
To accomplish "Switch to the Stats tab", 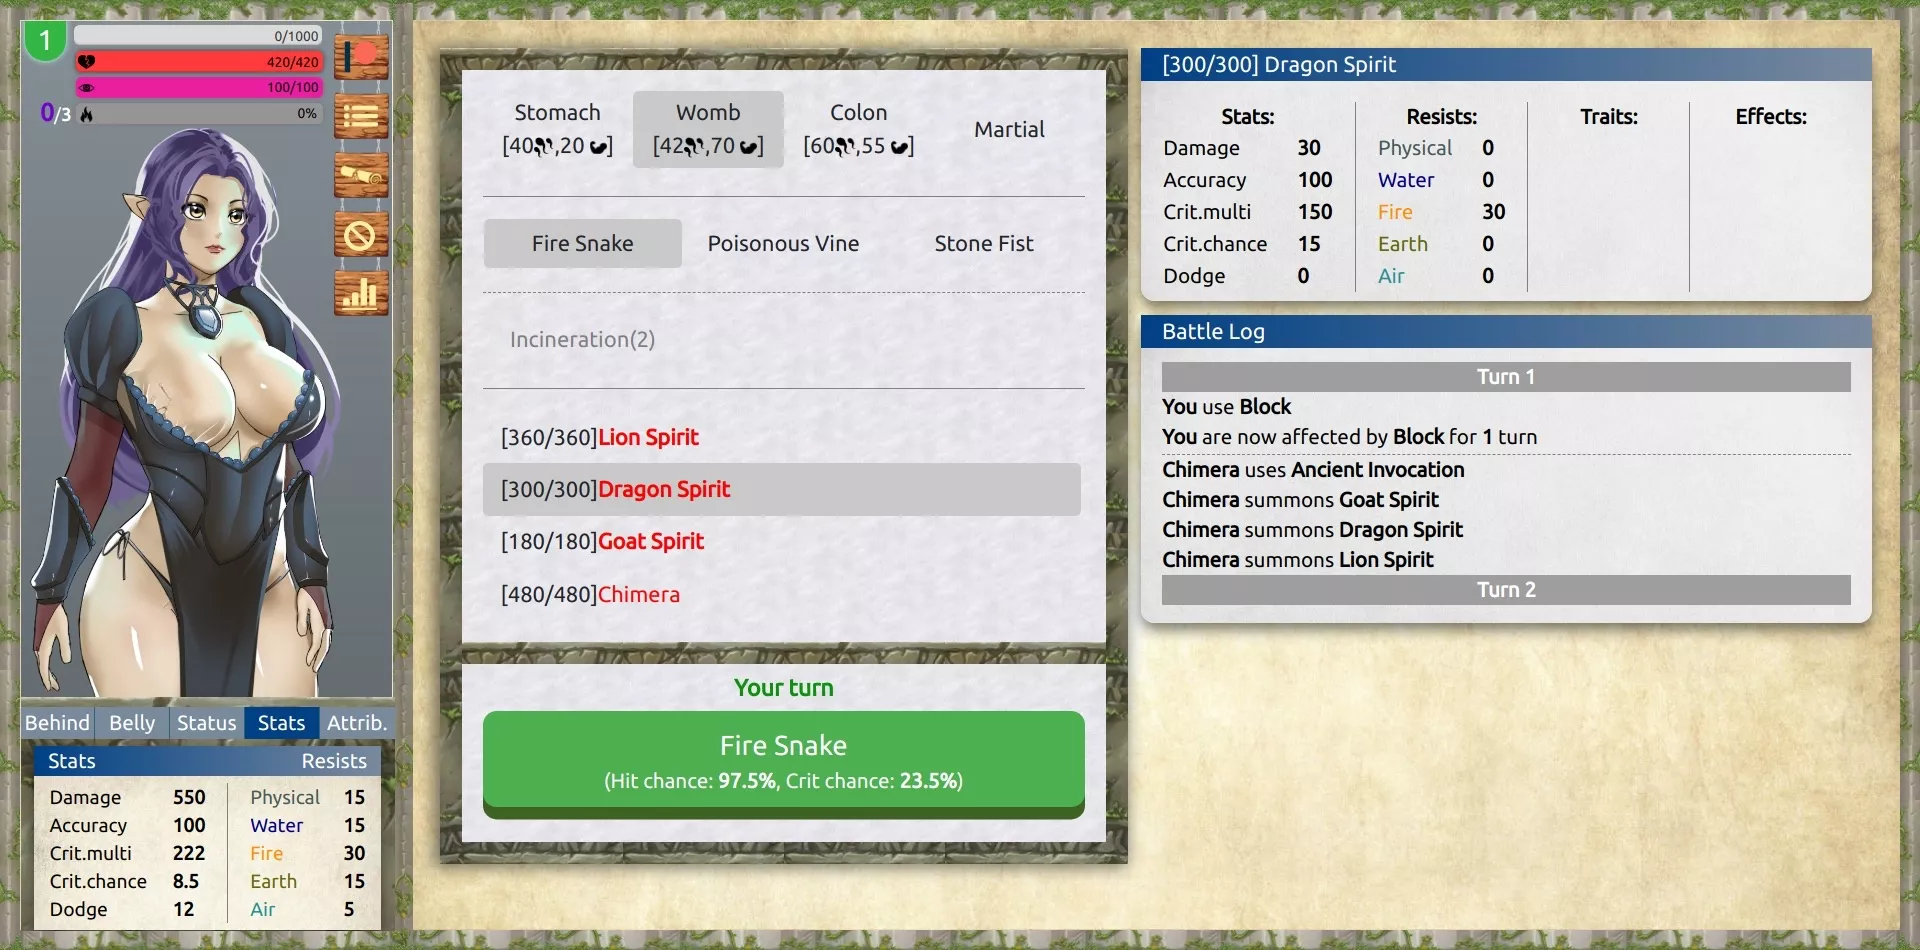I will pos(281,722).
